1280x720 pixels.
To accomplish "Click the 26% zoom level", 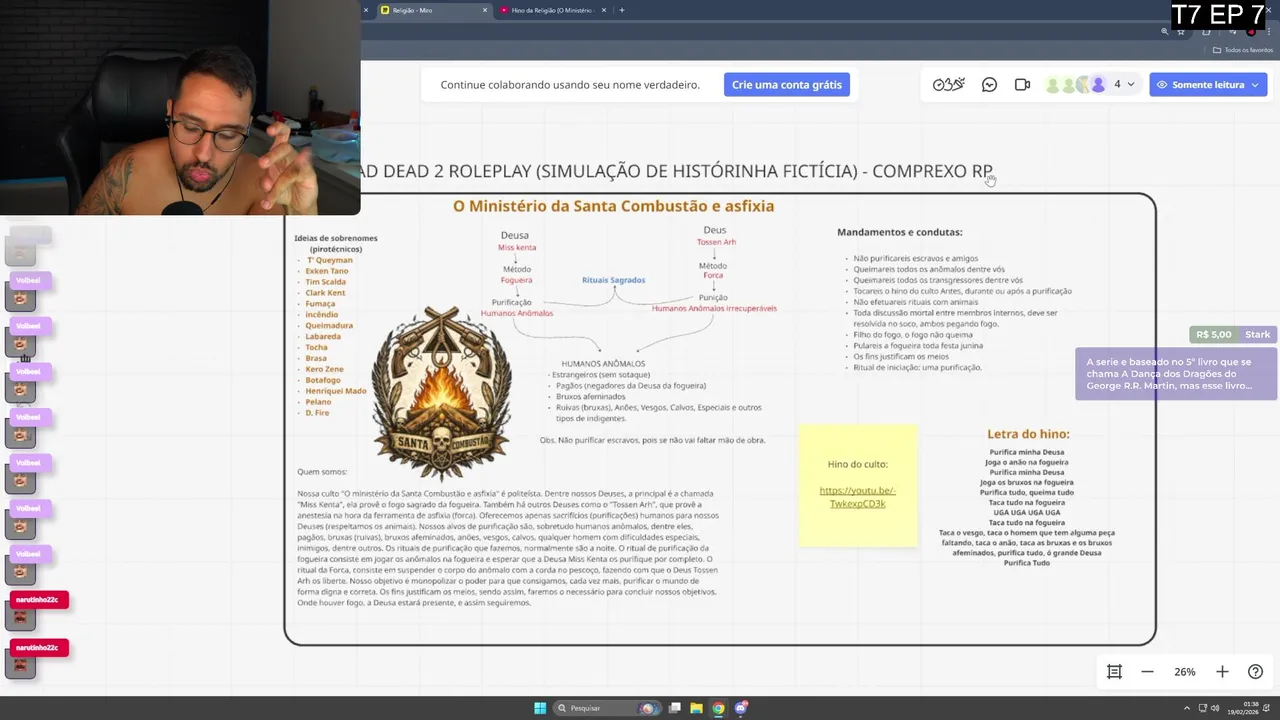I will pos(1184,672).
